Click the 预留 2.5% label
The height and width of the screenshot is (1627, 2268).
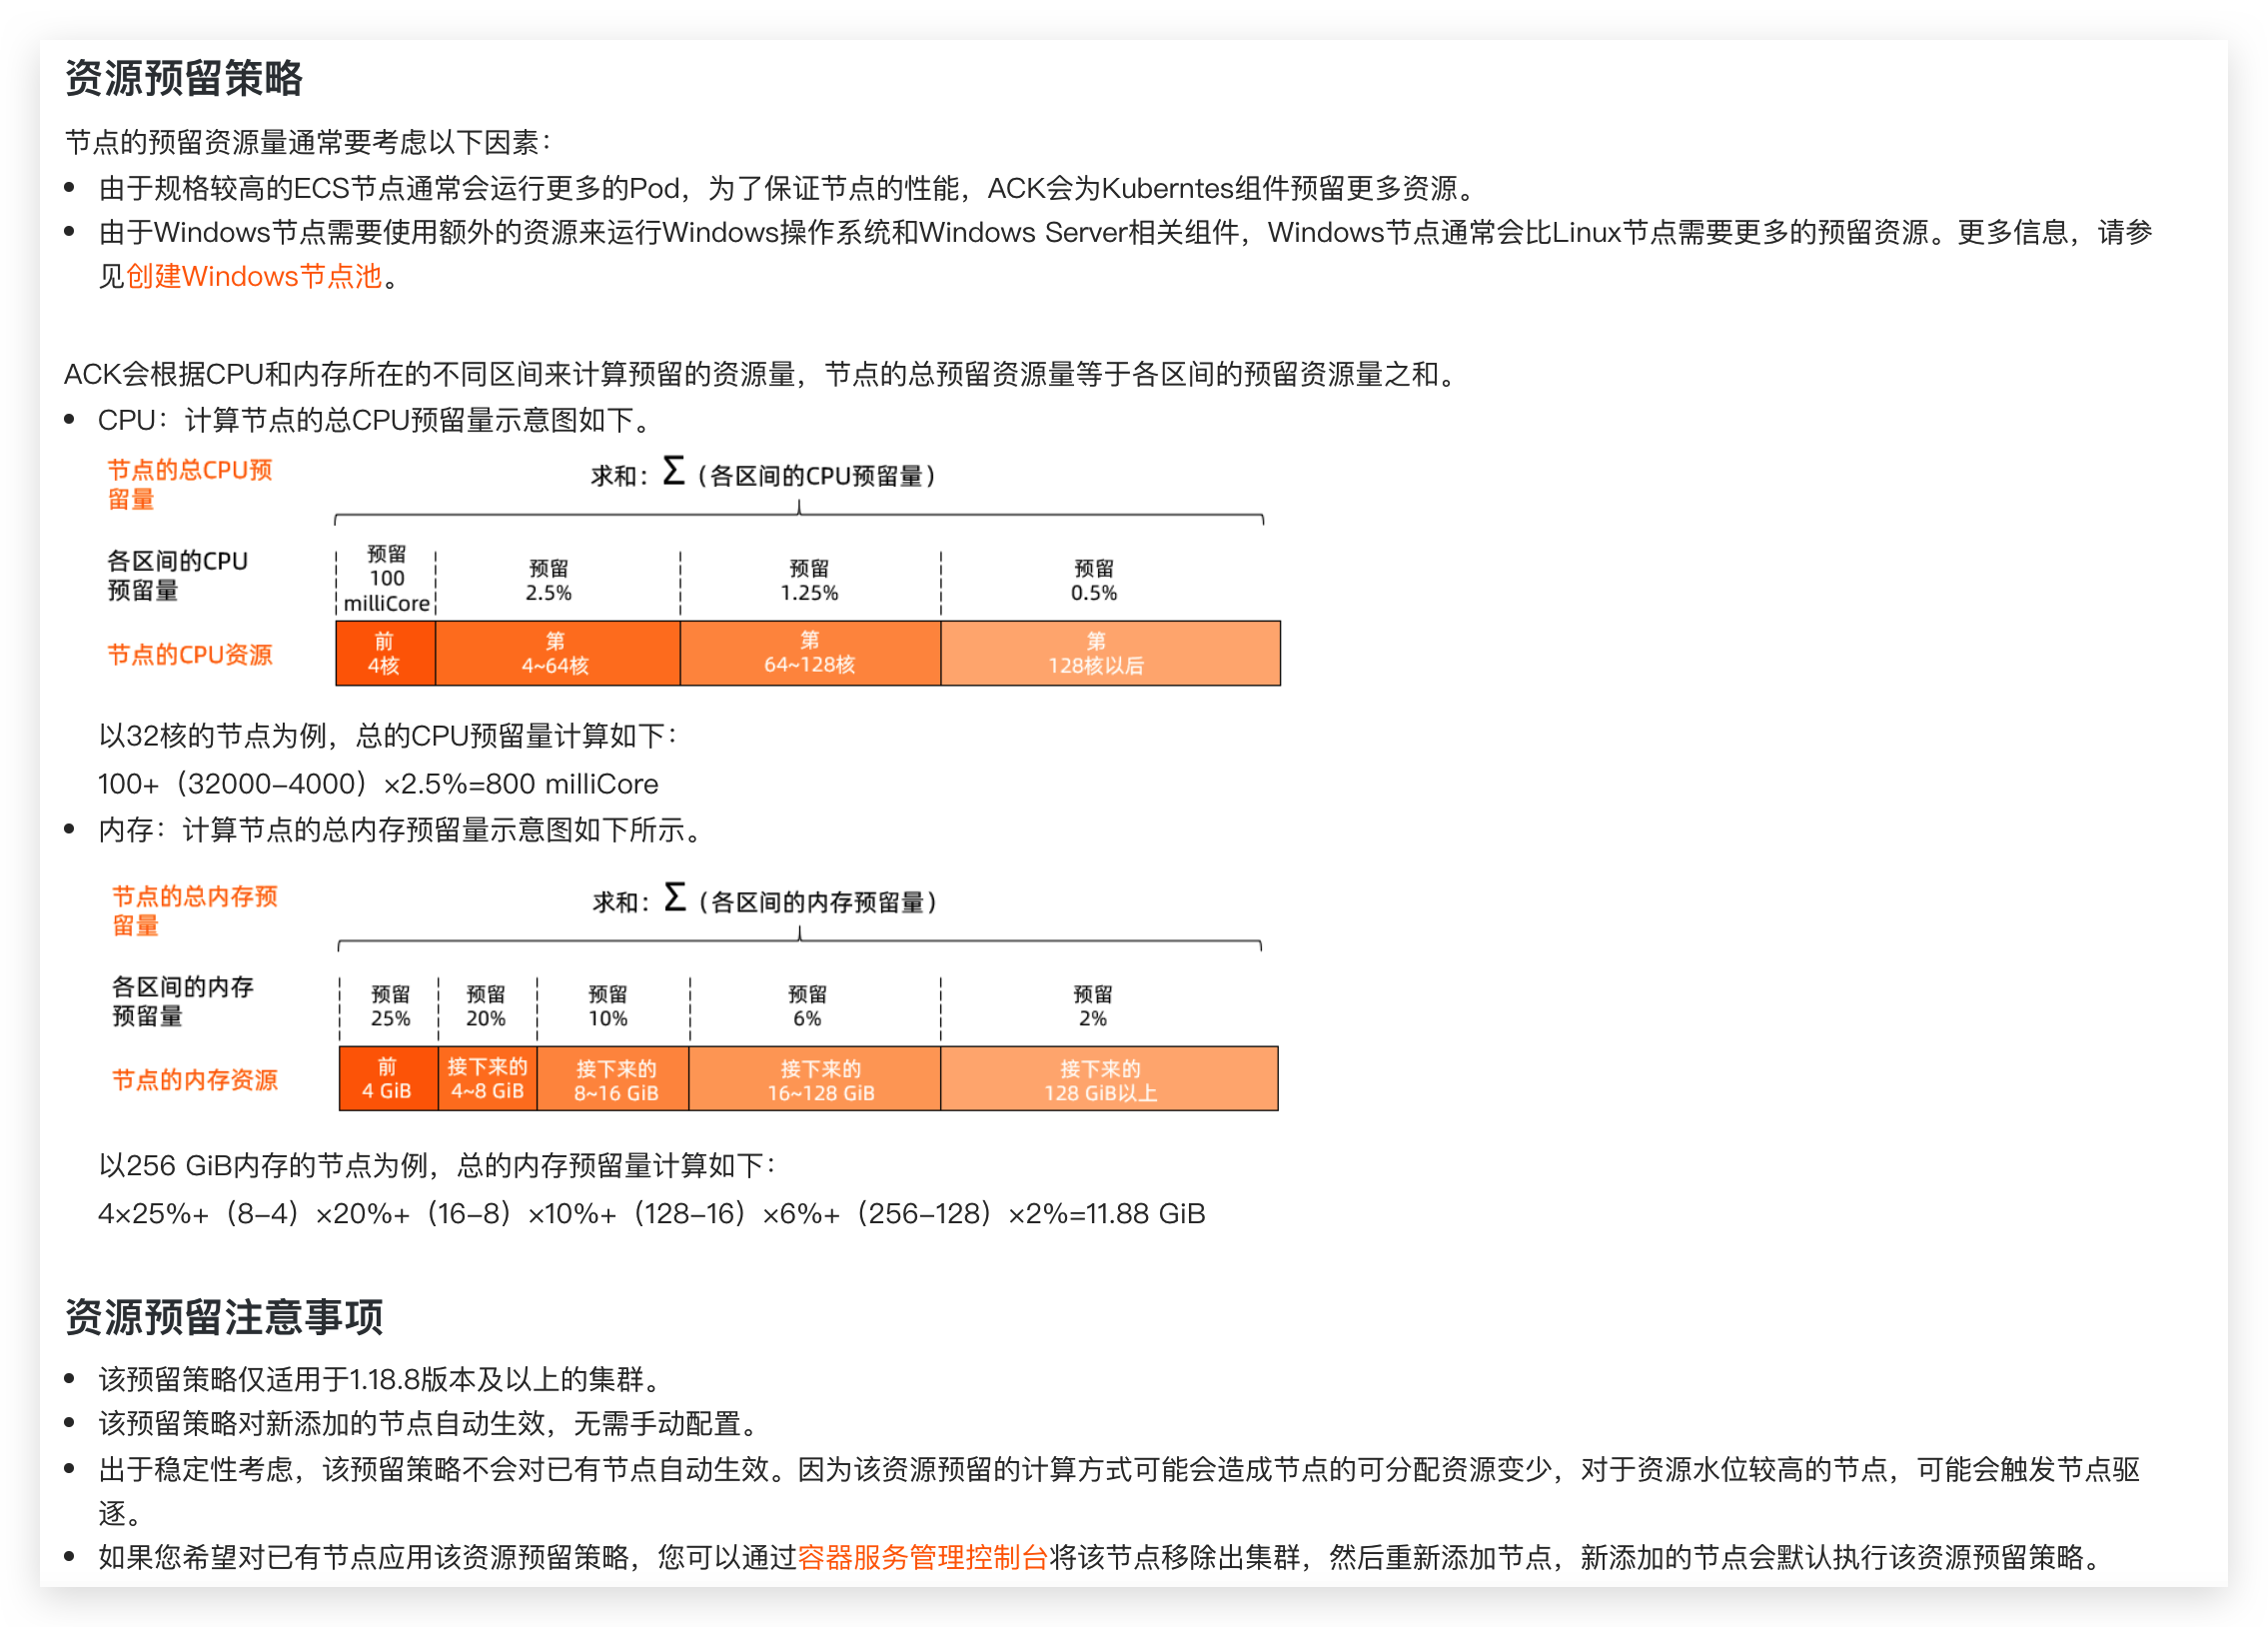(549, 580)
